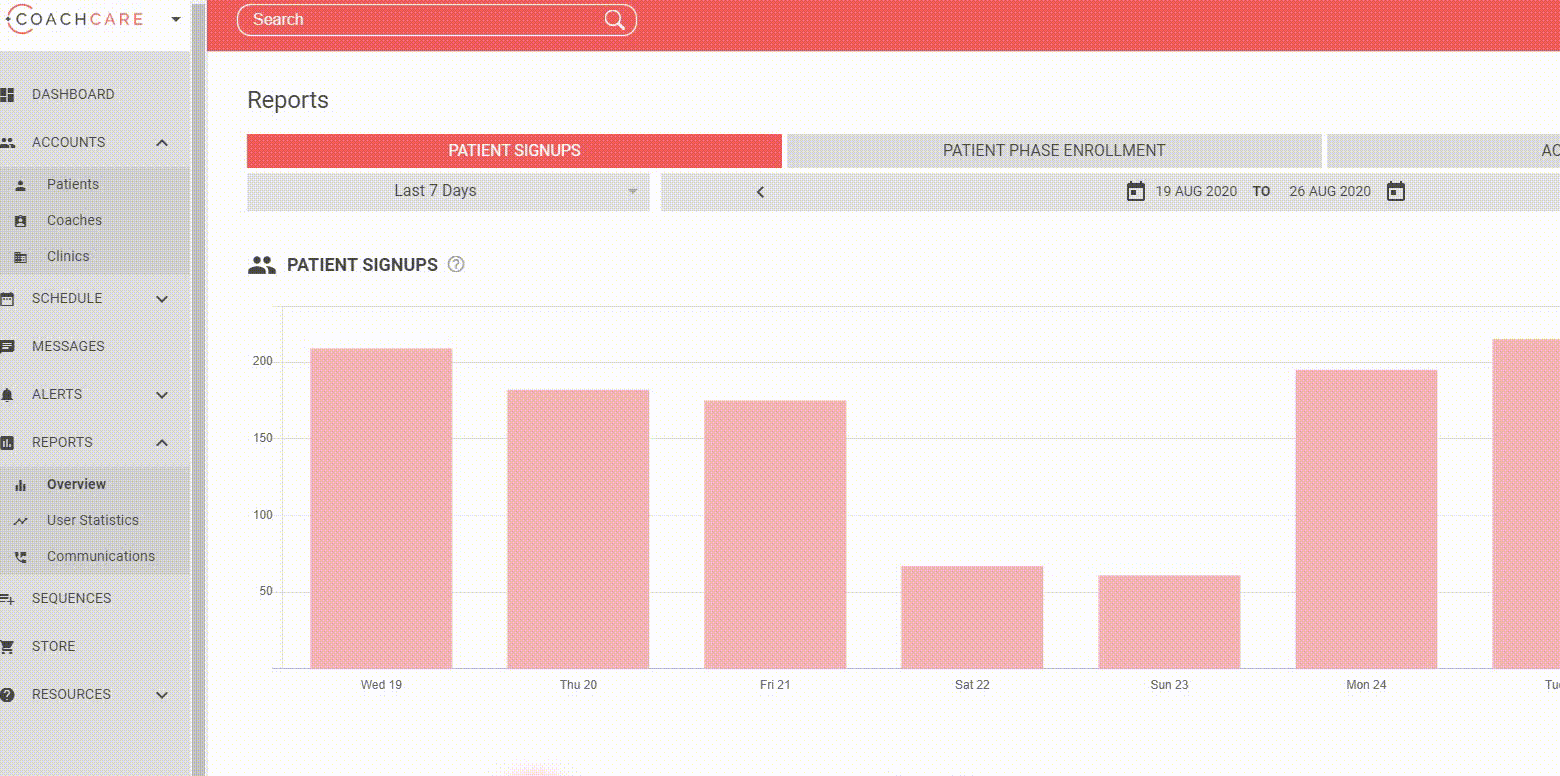Expand the Resources menu section

point(162,695)
